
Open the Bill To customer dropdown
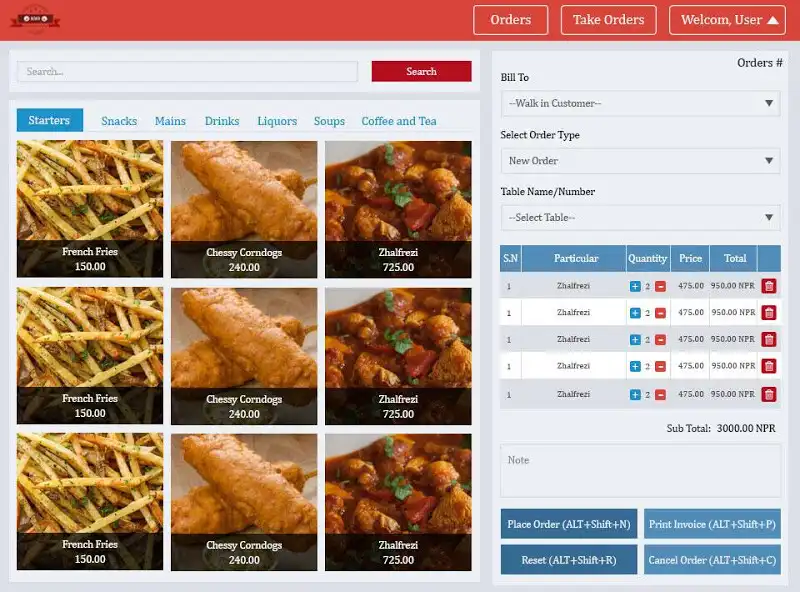pyautogui.click(x=640, y=103)
